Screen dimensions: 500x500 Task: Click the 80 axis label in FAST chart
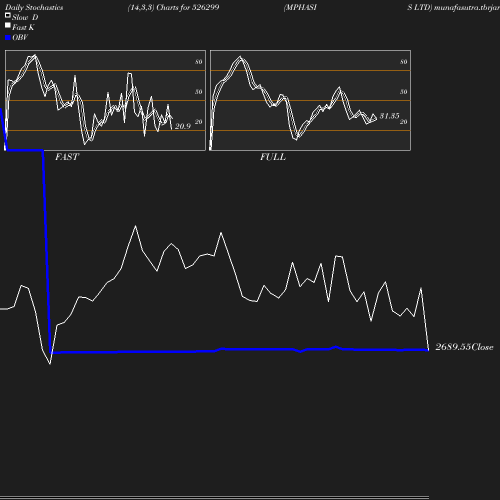[x=199, y=62]
